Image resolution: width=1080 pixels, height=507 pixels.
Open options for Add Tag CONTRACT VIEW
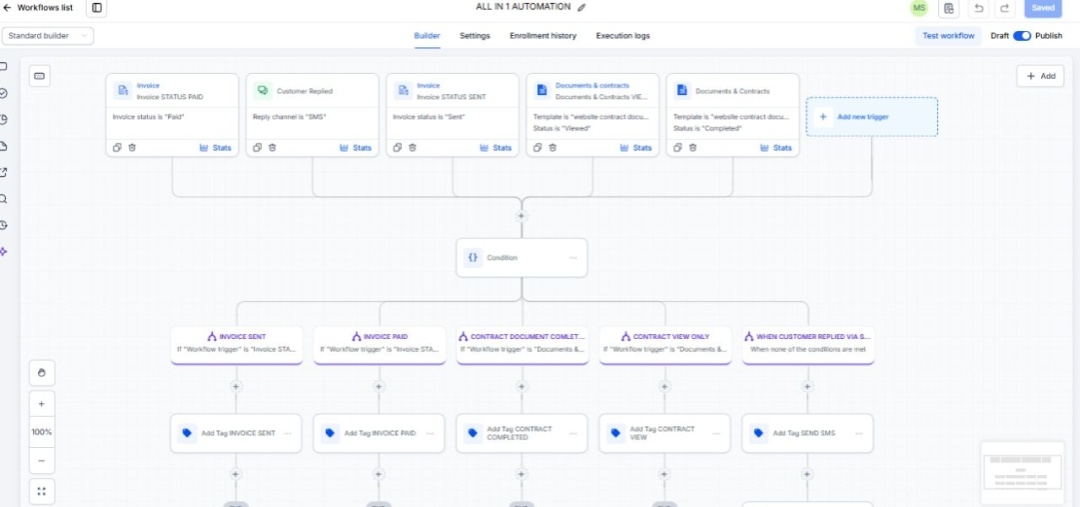(x=716, y=433)
